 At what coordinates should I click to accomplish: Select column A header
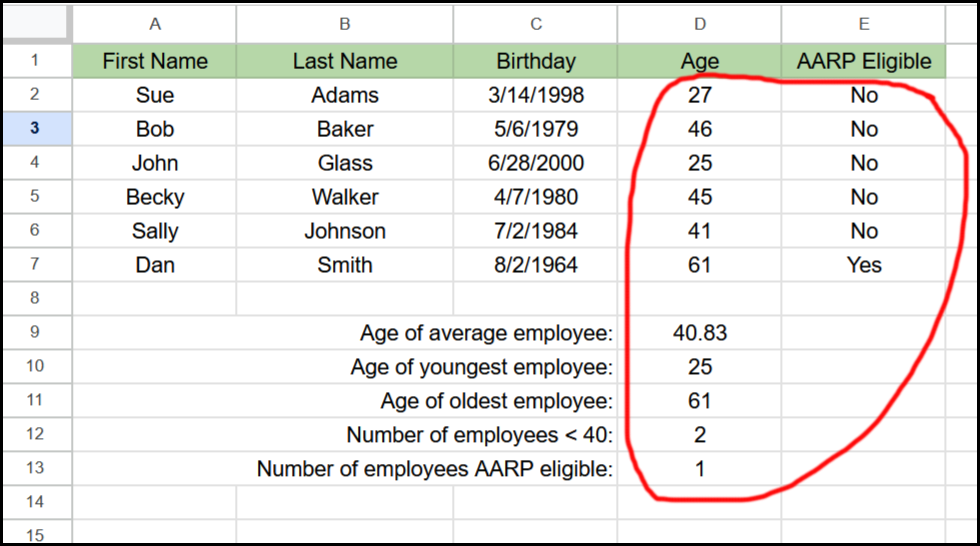pos(154,24)
